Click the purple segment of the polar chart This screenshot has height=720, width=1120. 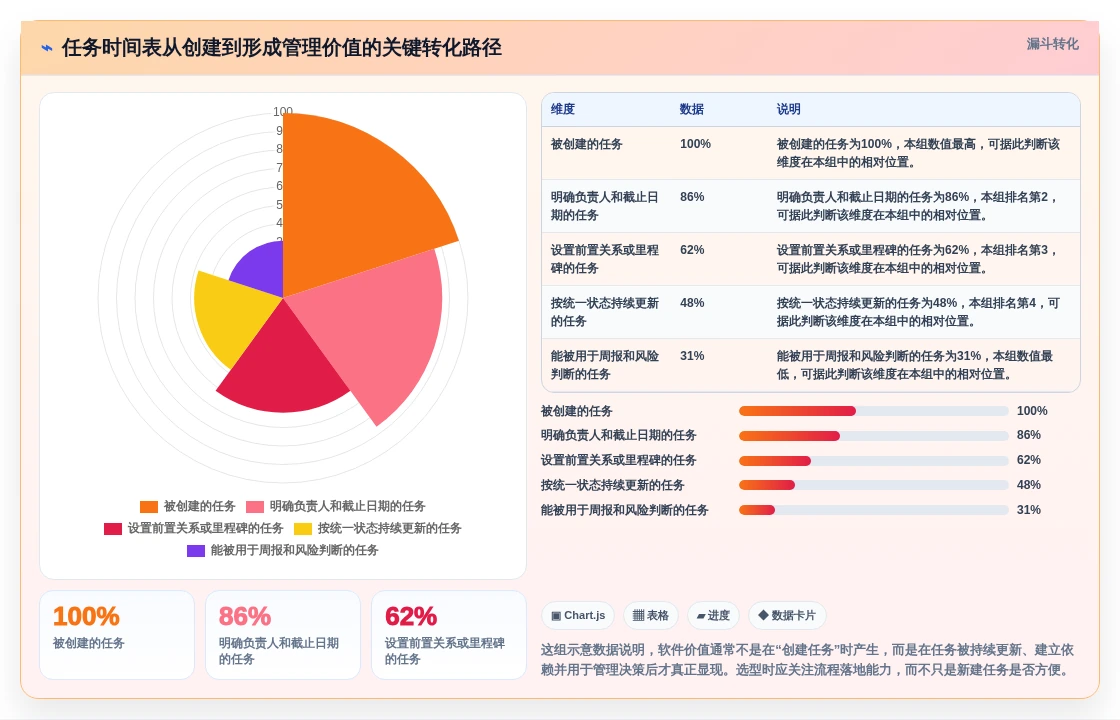(x=263, y=268)
